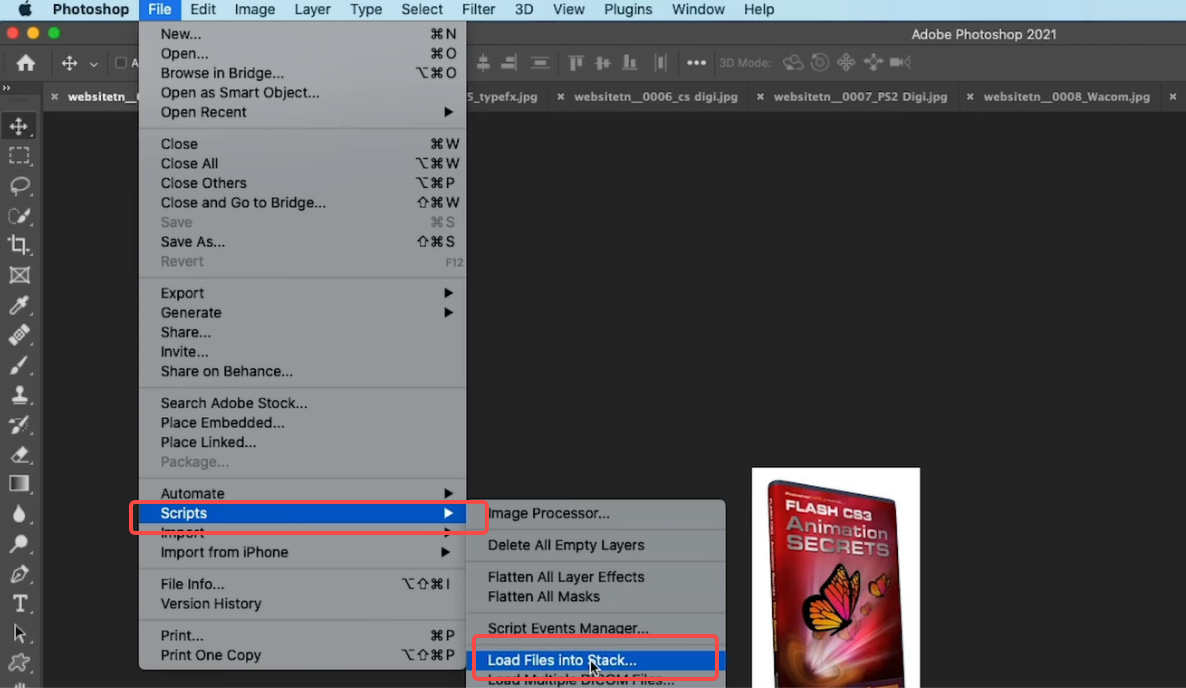1186x688 pixels.
Task: Open the Select menu
Action: 421,9
